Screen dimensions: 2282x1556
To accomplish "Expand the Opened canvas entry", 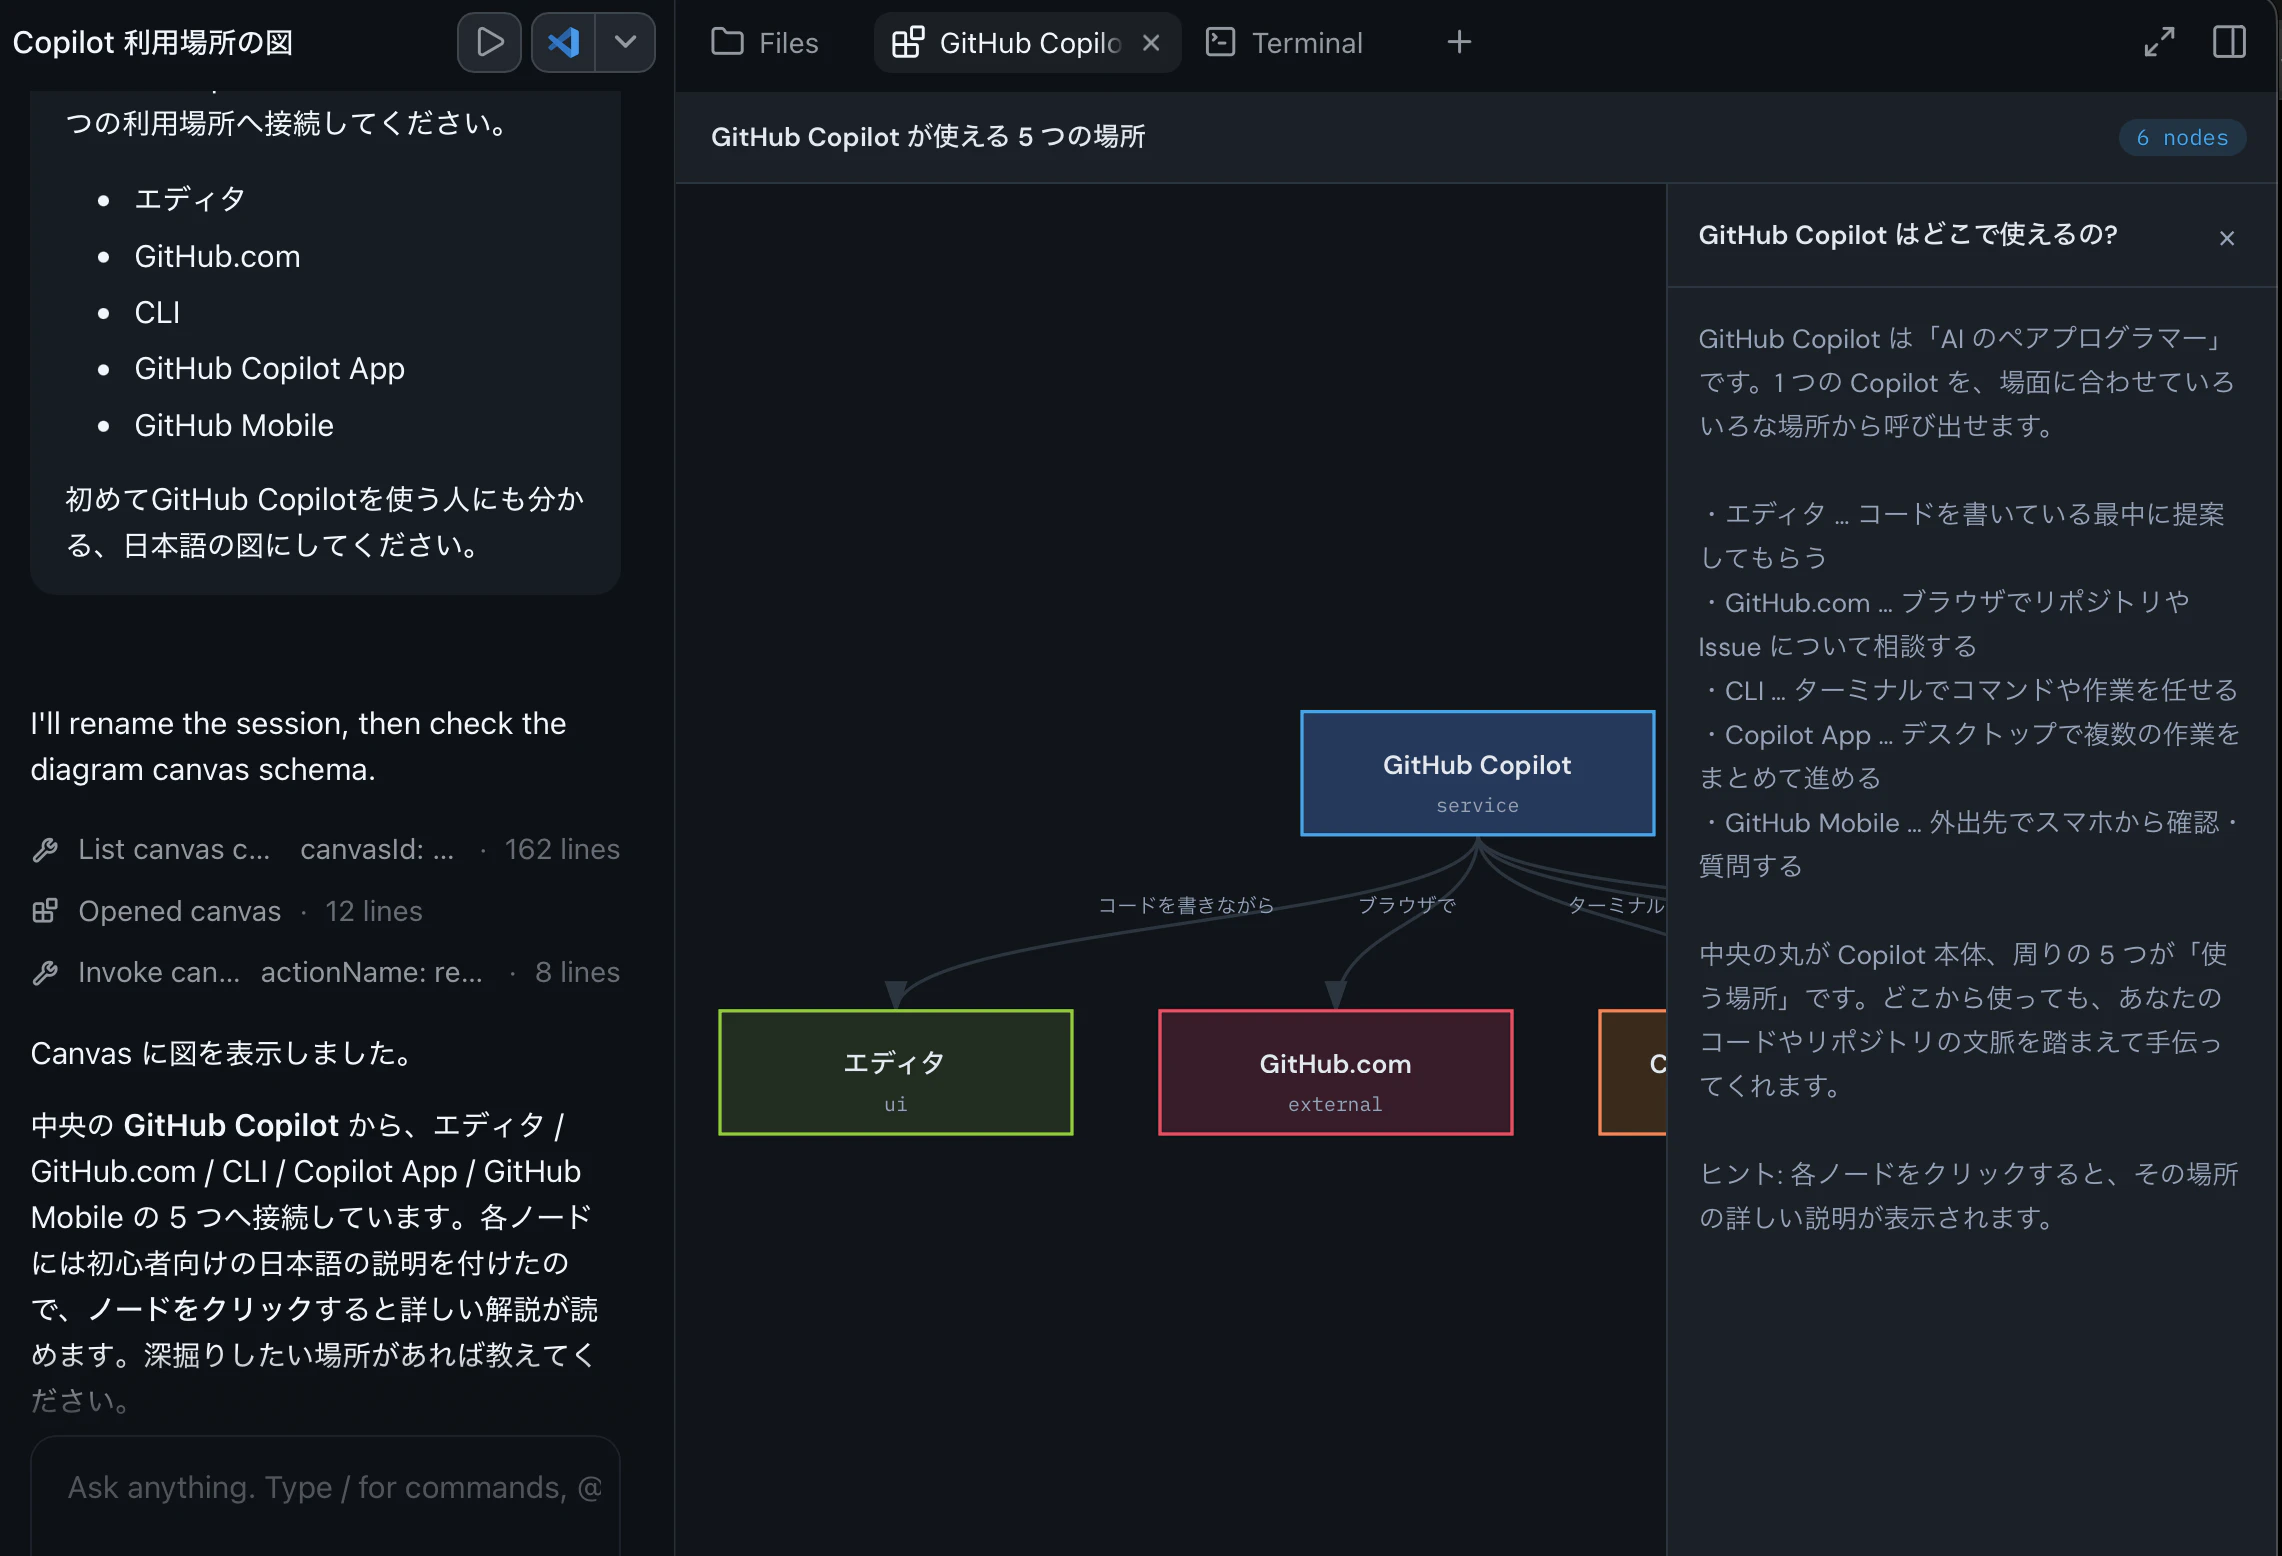I will pos(227,911).
